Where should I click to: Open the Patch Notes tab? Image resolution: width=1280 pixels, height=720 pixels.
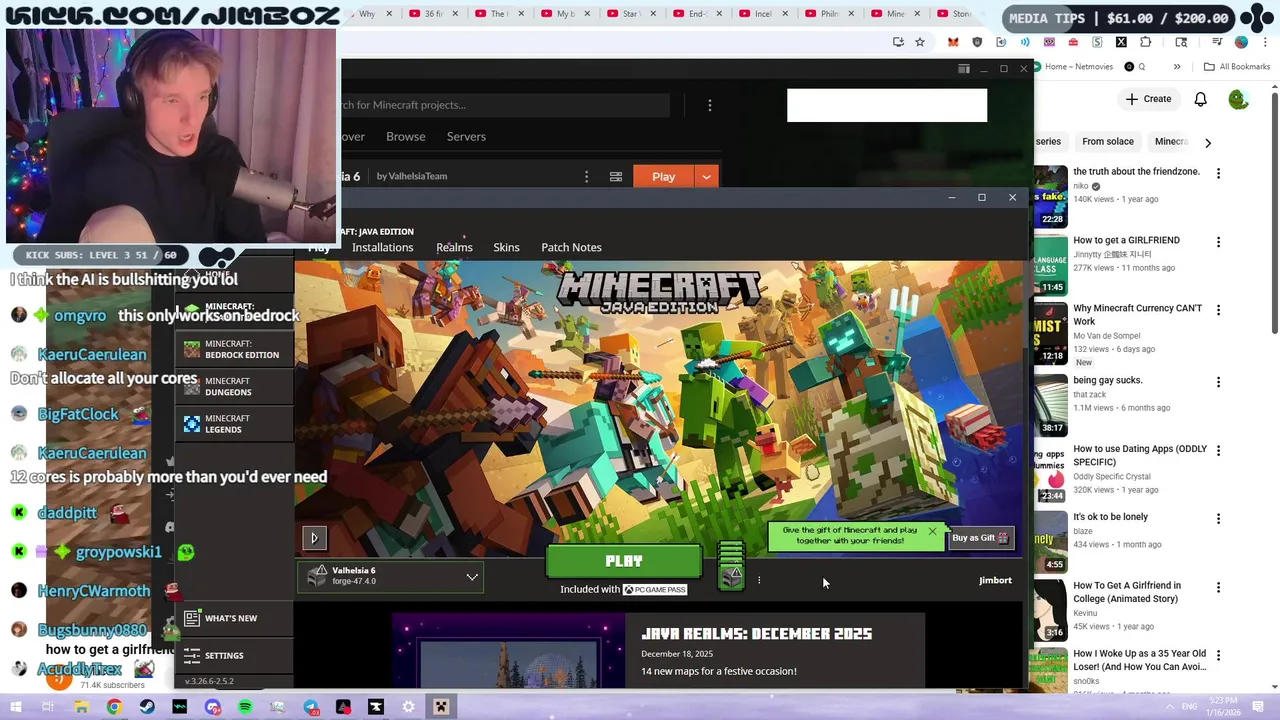(571, 247)
